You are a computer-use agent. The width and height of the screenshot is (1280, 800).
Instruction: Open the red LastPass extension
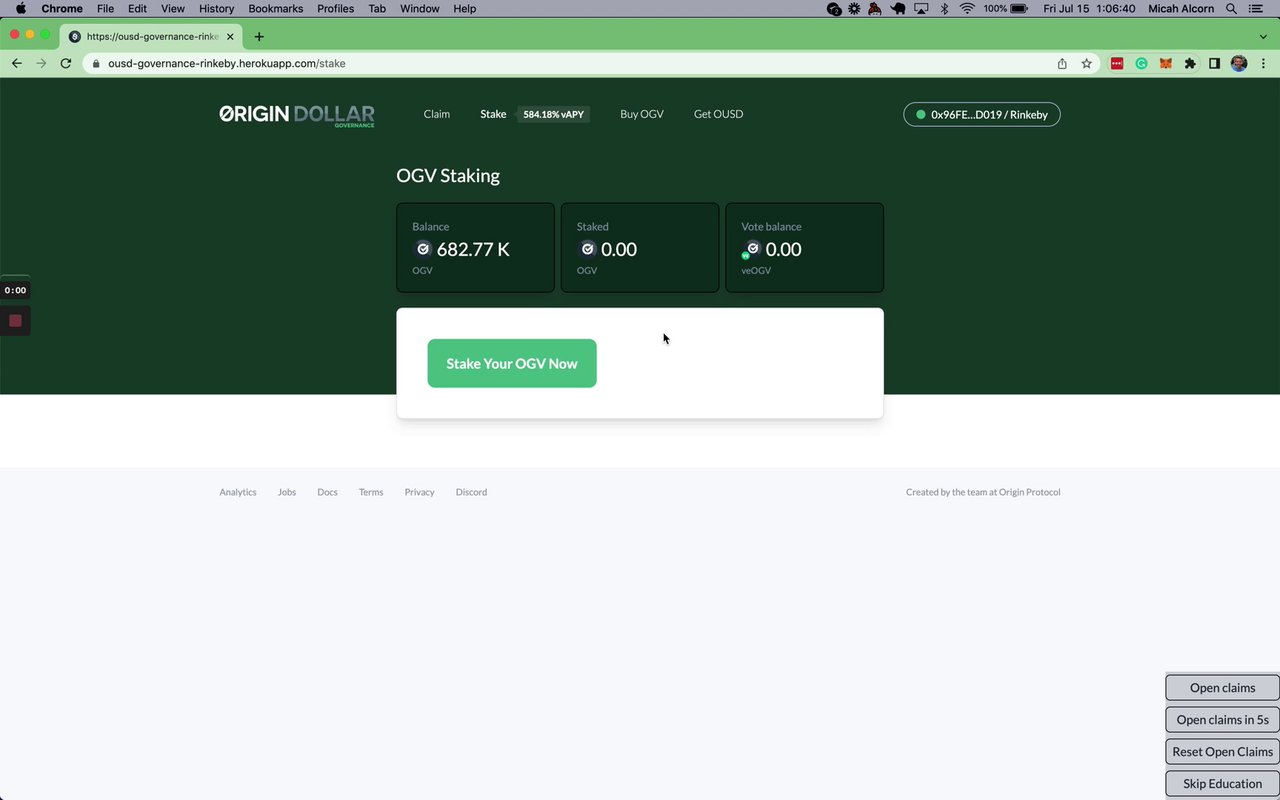point(1117,63)
